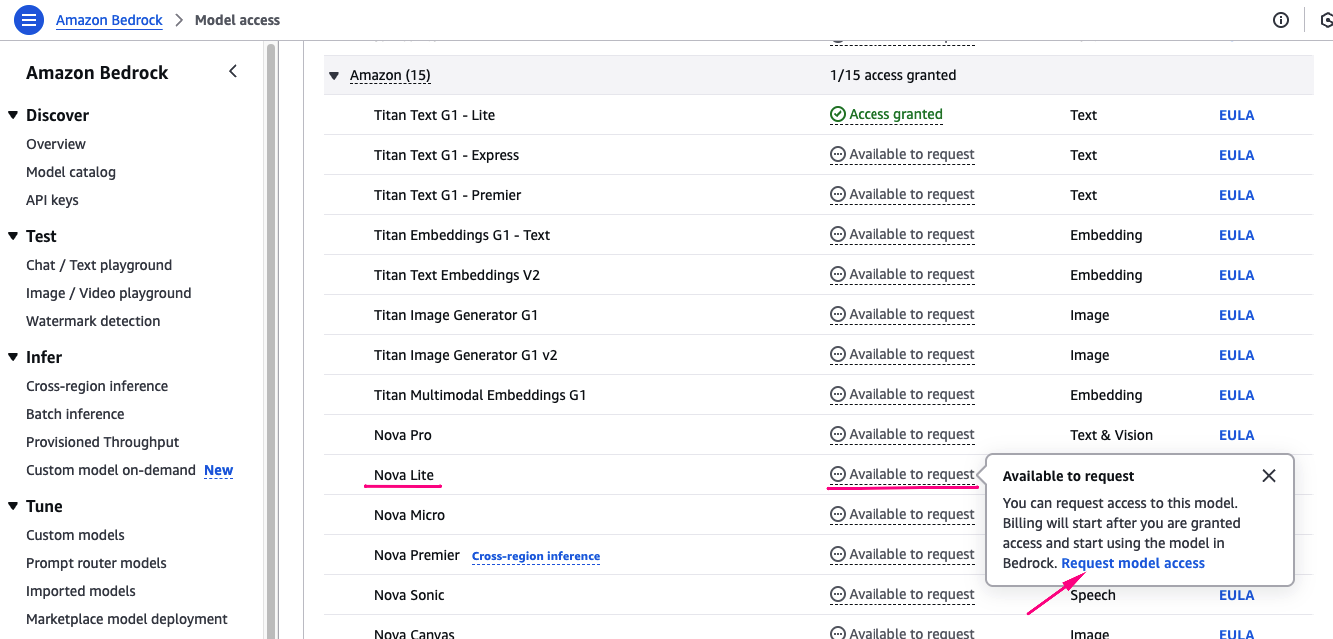
Task: Click status icon for Titan Text G1 - Express
Action: point(838,155)
